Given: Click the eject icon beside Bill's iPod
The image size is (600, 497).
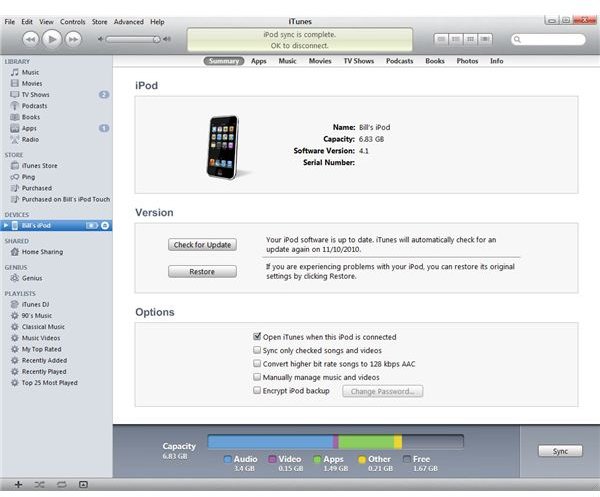Looking at the screenshot, I should [105, 225].
